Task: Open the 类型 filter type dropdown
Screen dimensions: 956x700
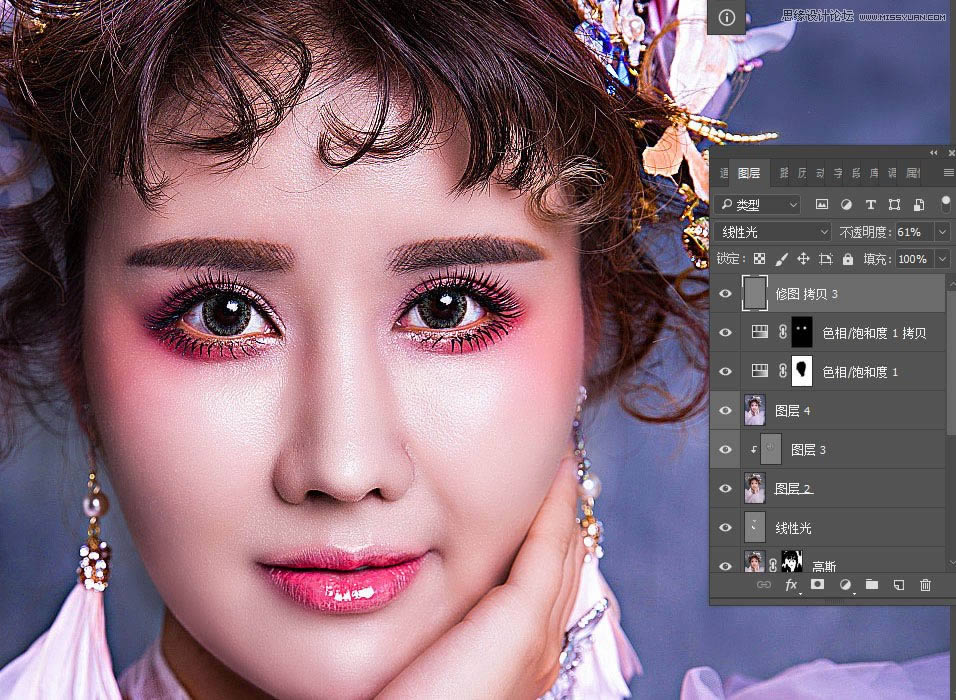Action: (x=757, y=204)
